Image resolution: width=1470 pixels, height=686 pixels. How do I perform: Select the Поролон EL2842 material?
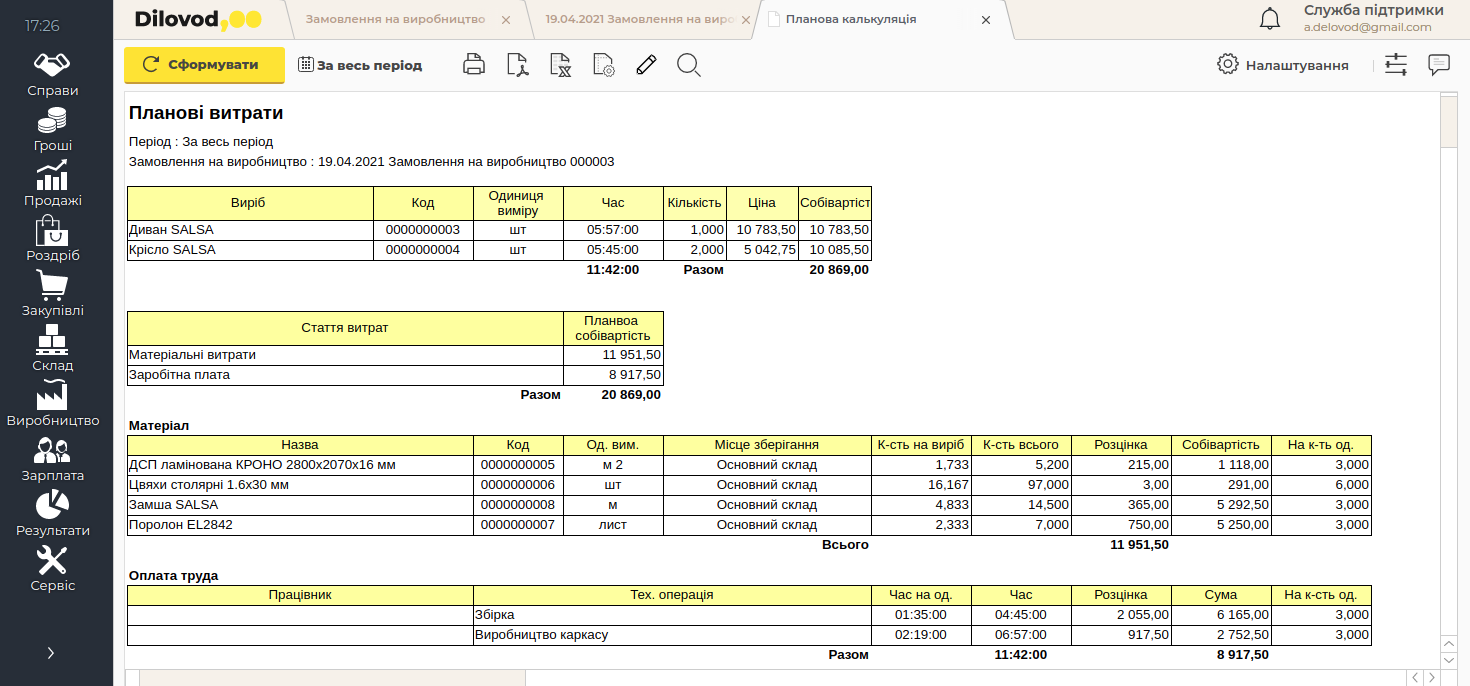tap(300, 525)
